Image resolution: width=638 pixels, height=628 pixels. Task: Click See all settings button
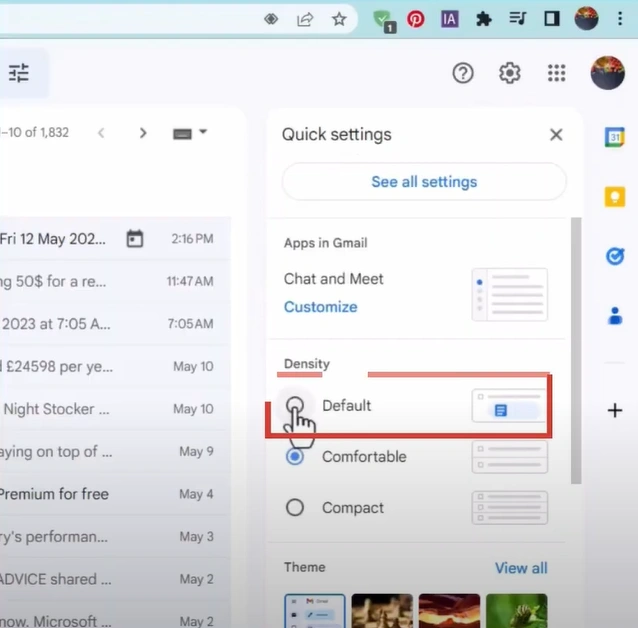[x=424, y=182]
